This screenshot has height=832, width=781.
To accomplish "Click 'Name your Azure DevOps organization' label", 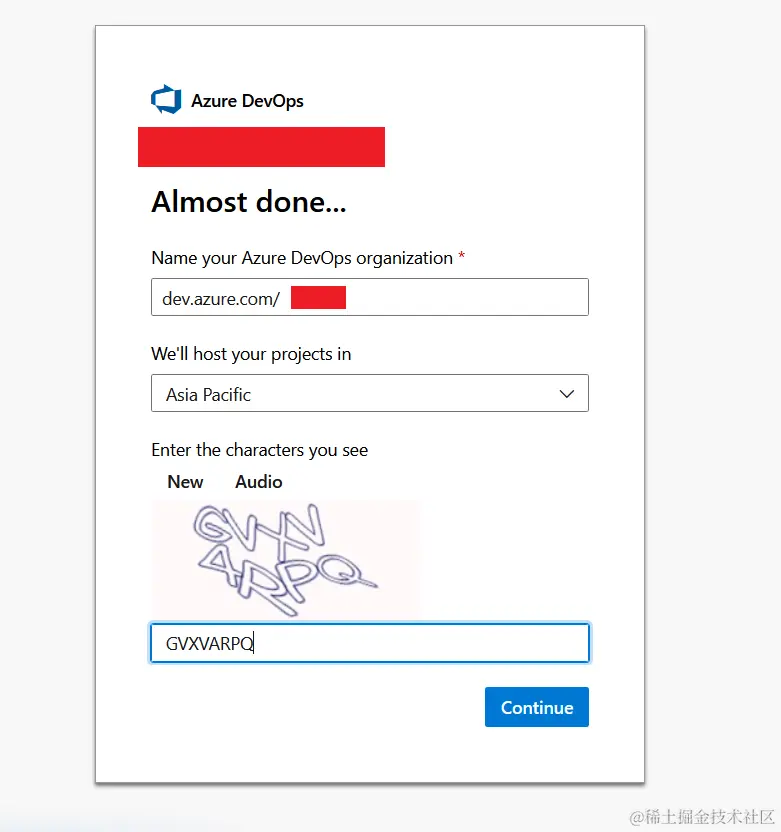I will 302,258.
